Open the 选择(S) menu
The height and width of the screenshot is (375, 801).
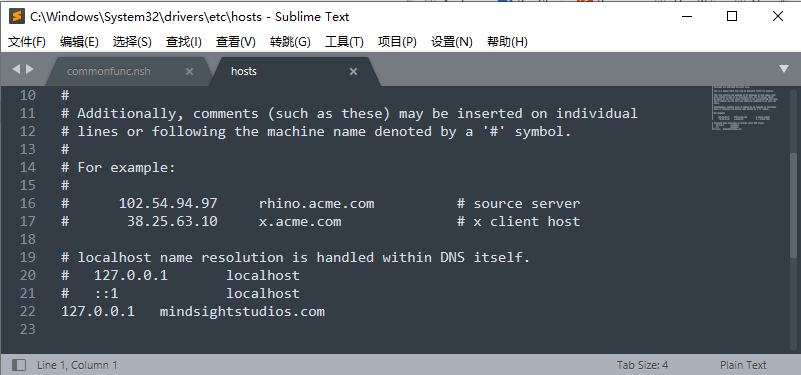[132, 42]
